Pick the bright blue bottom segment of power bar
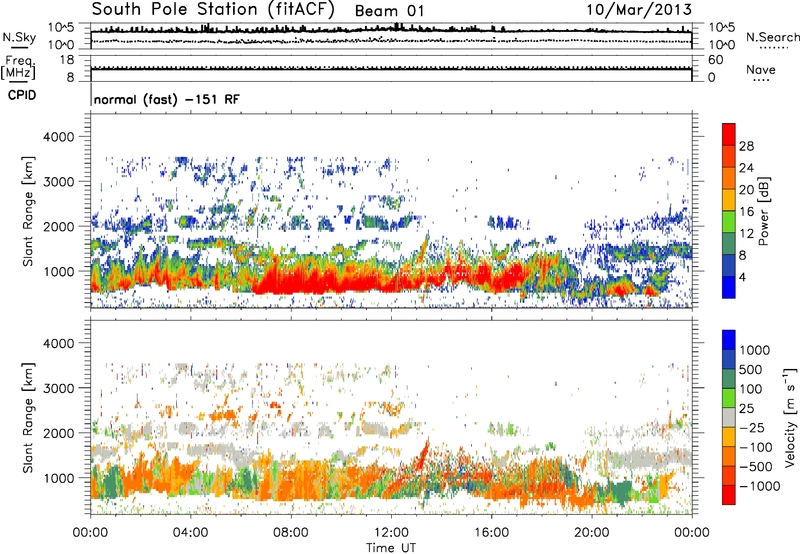 click(x=729, y=288)
